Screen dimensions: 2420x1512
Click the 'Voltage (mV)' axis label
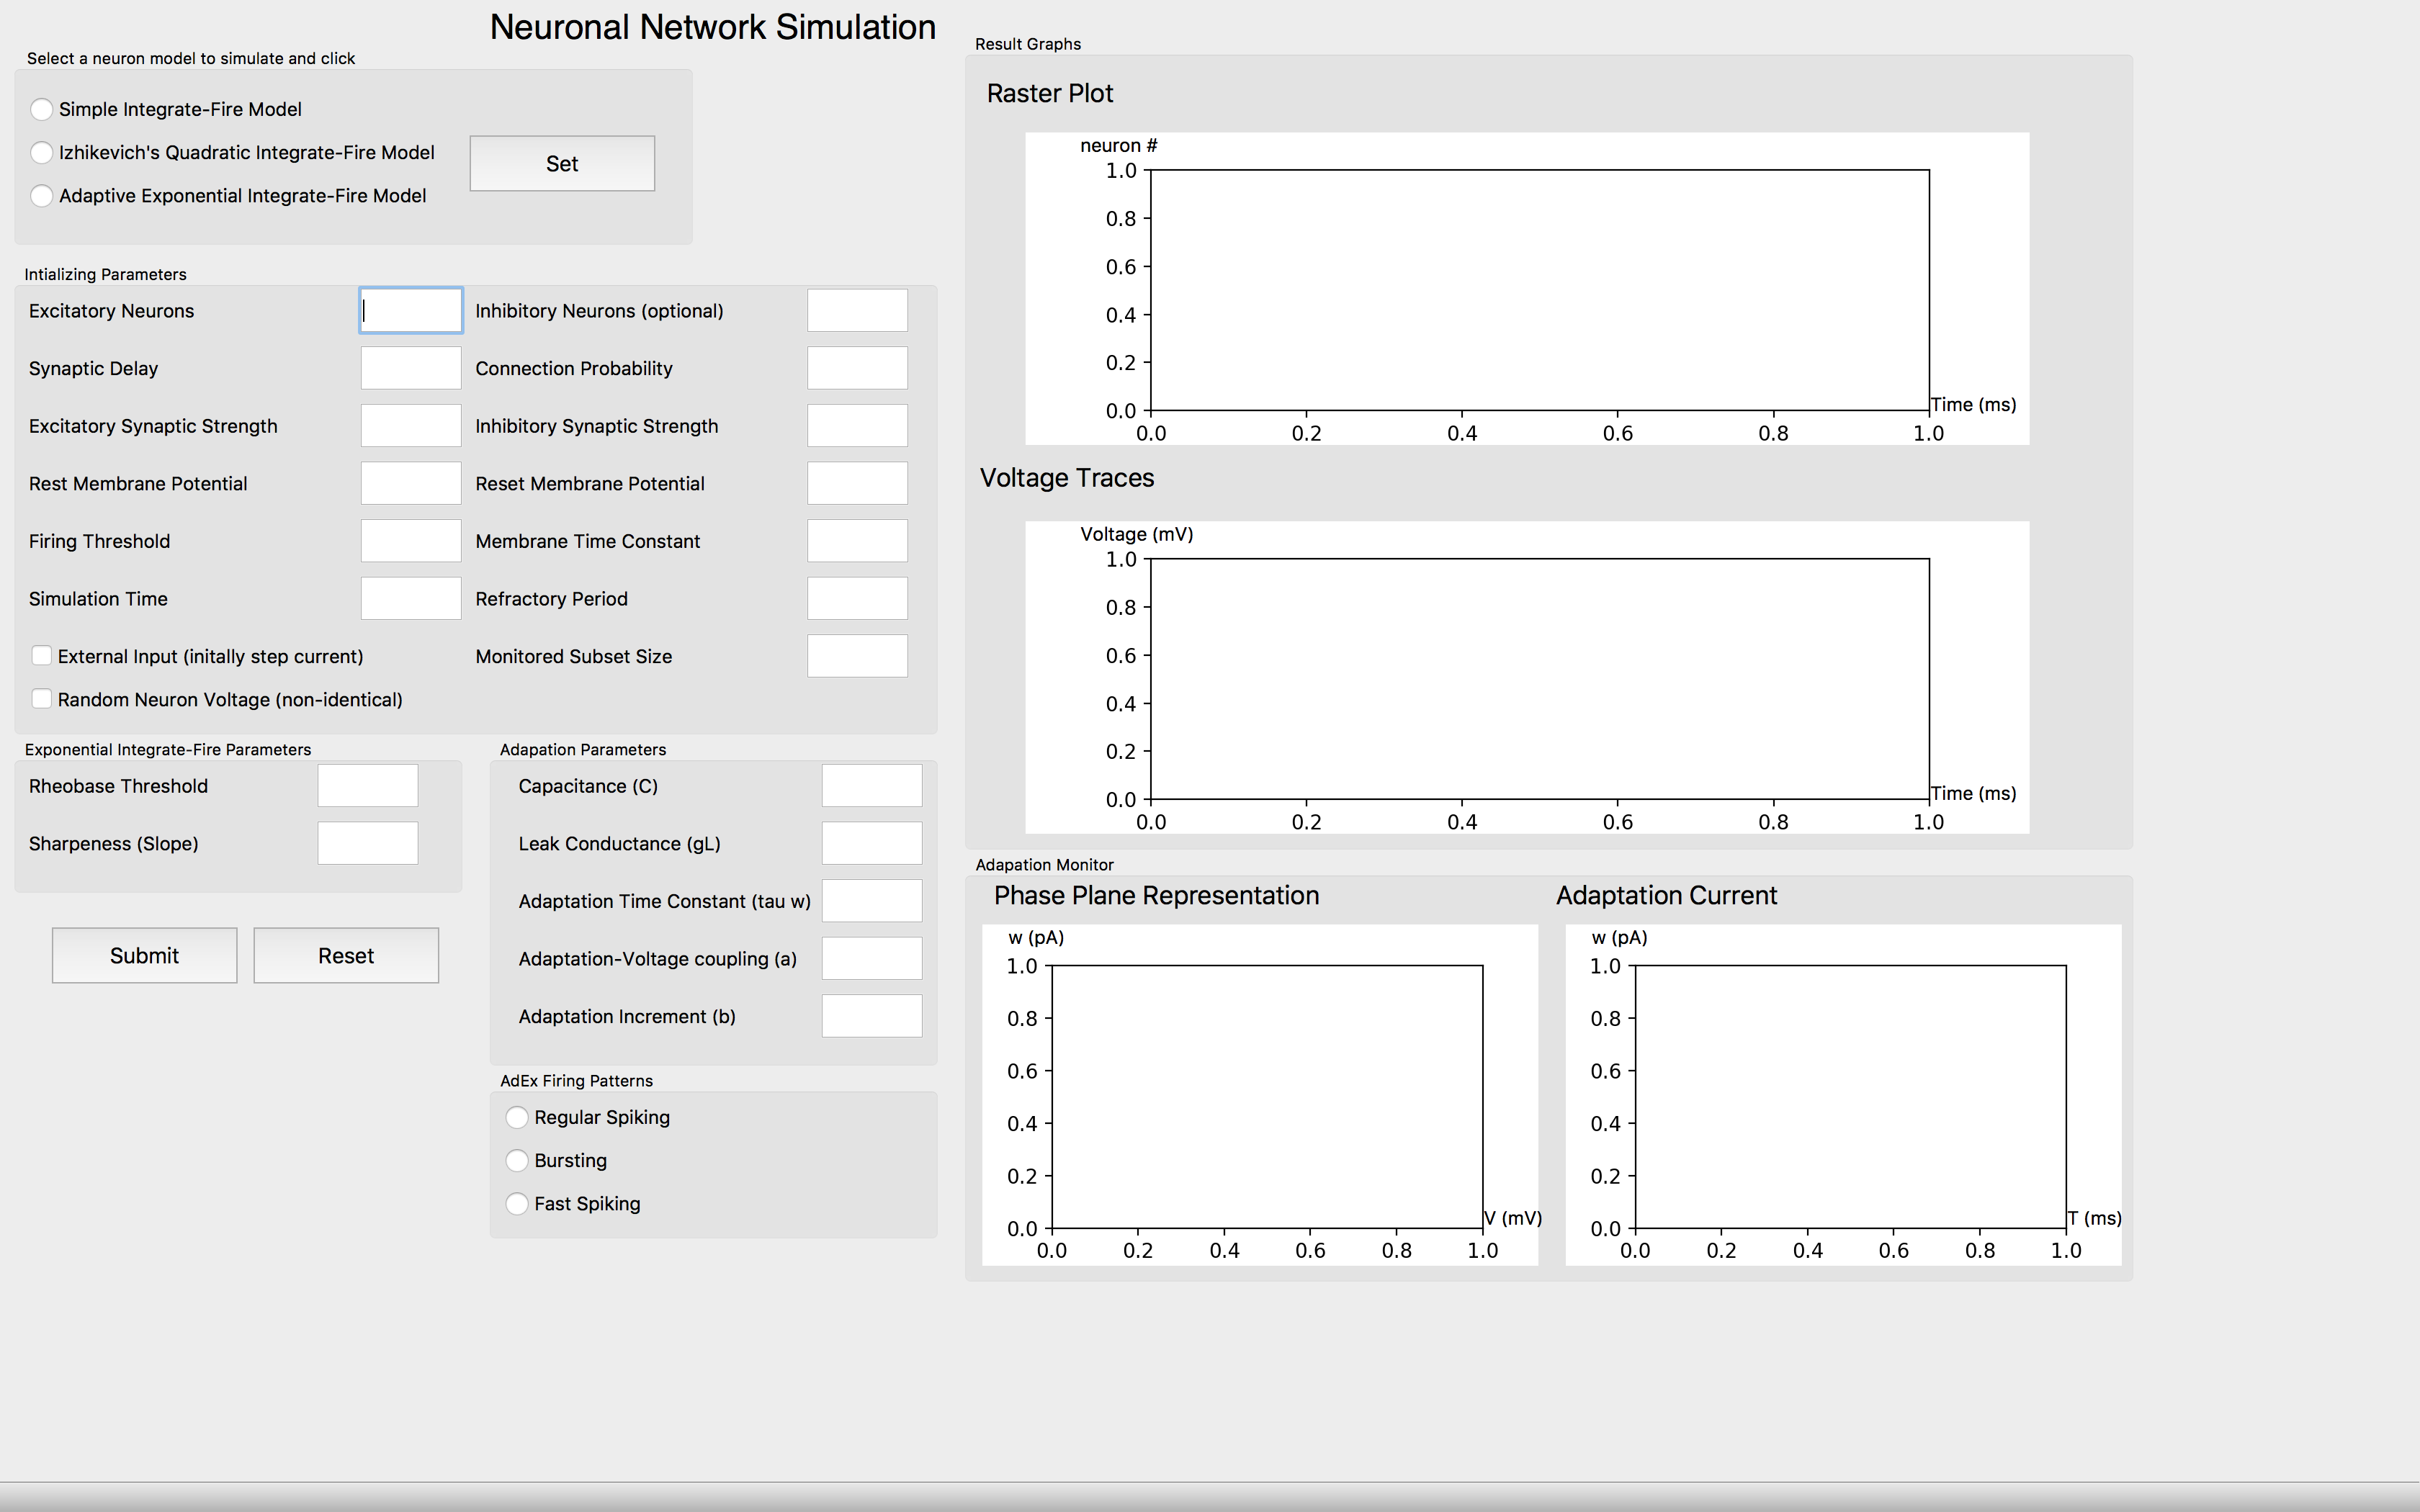click(x=1137, y=534)
